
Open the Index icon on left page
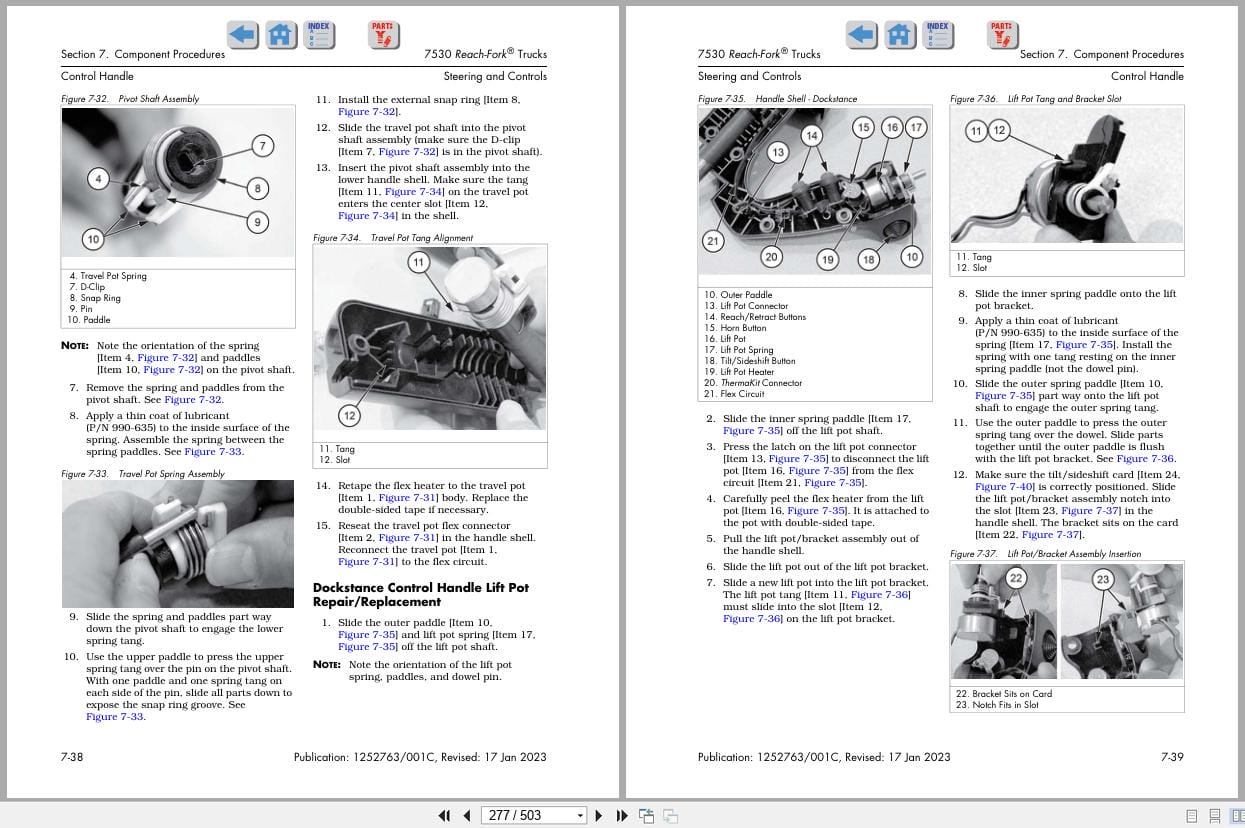318,35
